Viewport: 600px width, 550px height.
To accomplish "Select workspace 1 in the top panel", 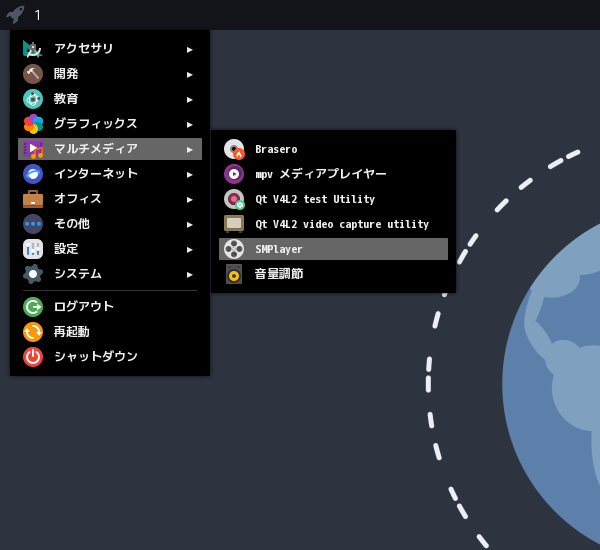I will [x=37, y=15].
